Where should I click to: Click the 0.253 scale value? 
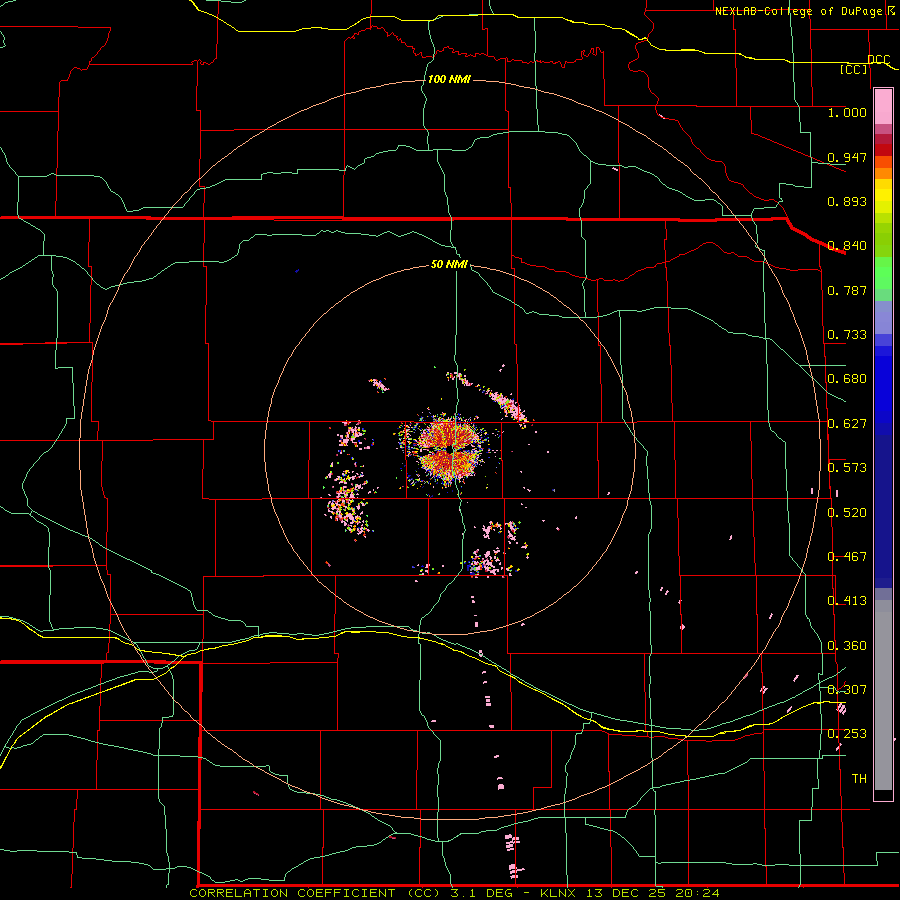point(847,735)
